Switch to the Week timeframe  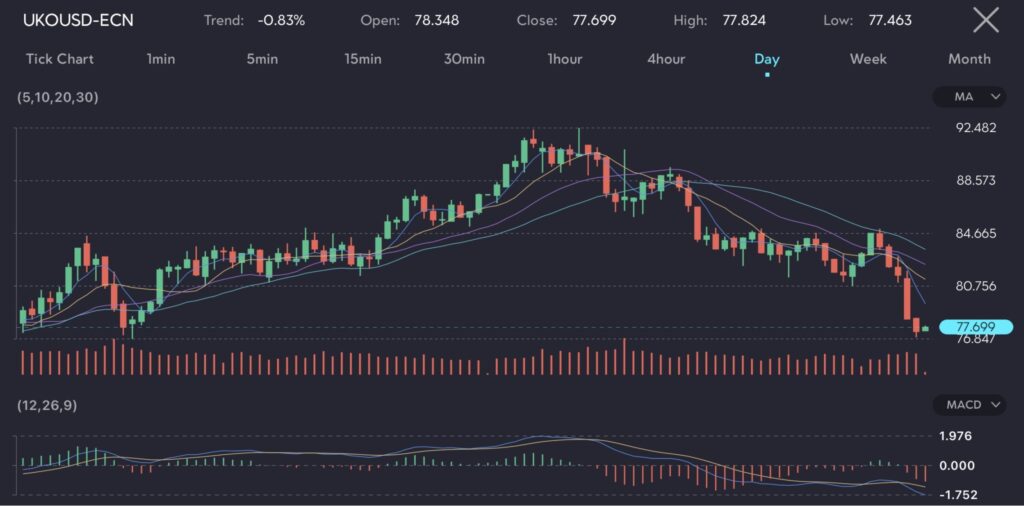[x=868, y=59]
